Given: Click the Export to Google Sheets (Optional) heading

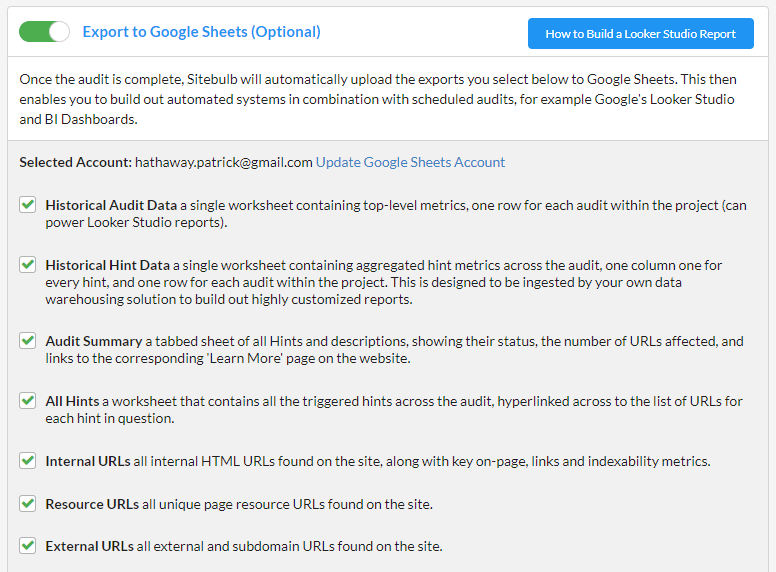Looking at the screenshot, I should click(201, 32).
